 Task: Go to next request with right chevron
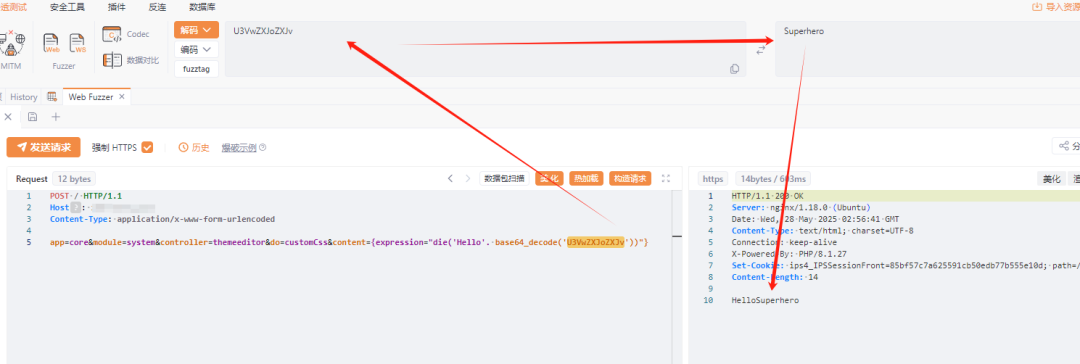[x=468, y=179]
